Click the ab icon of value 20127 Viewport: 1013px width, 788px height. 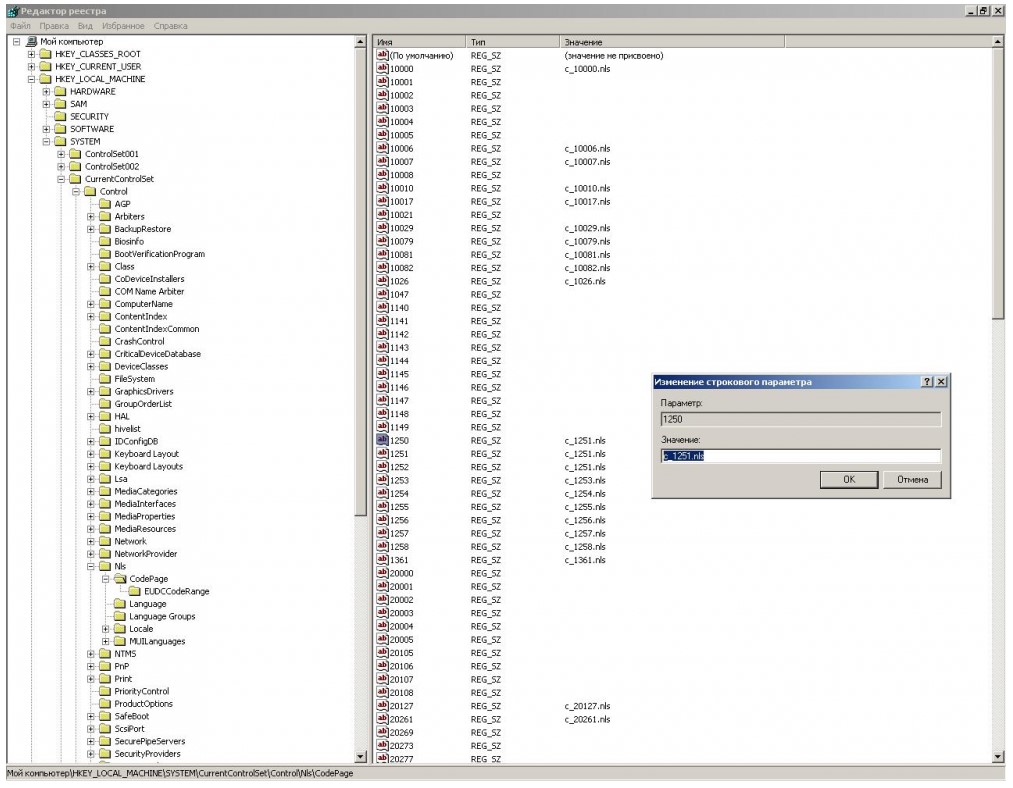(x=381, y=706)
